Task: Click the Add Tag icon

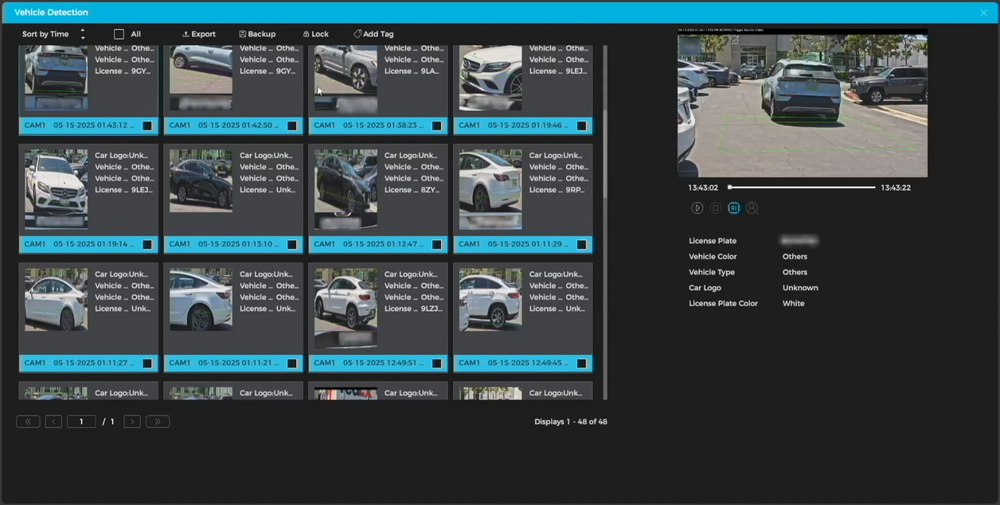Action: pyautogui.click(x=358, y=34)
